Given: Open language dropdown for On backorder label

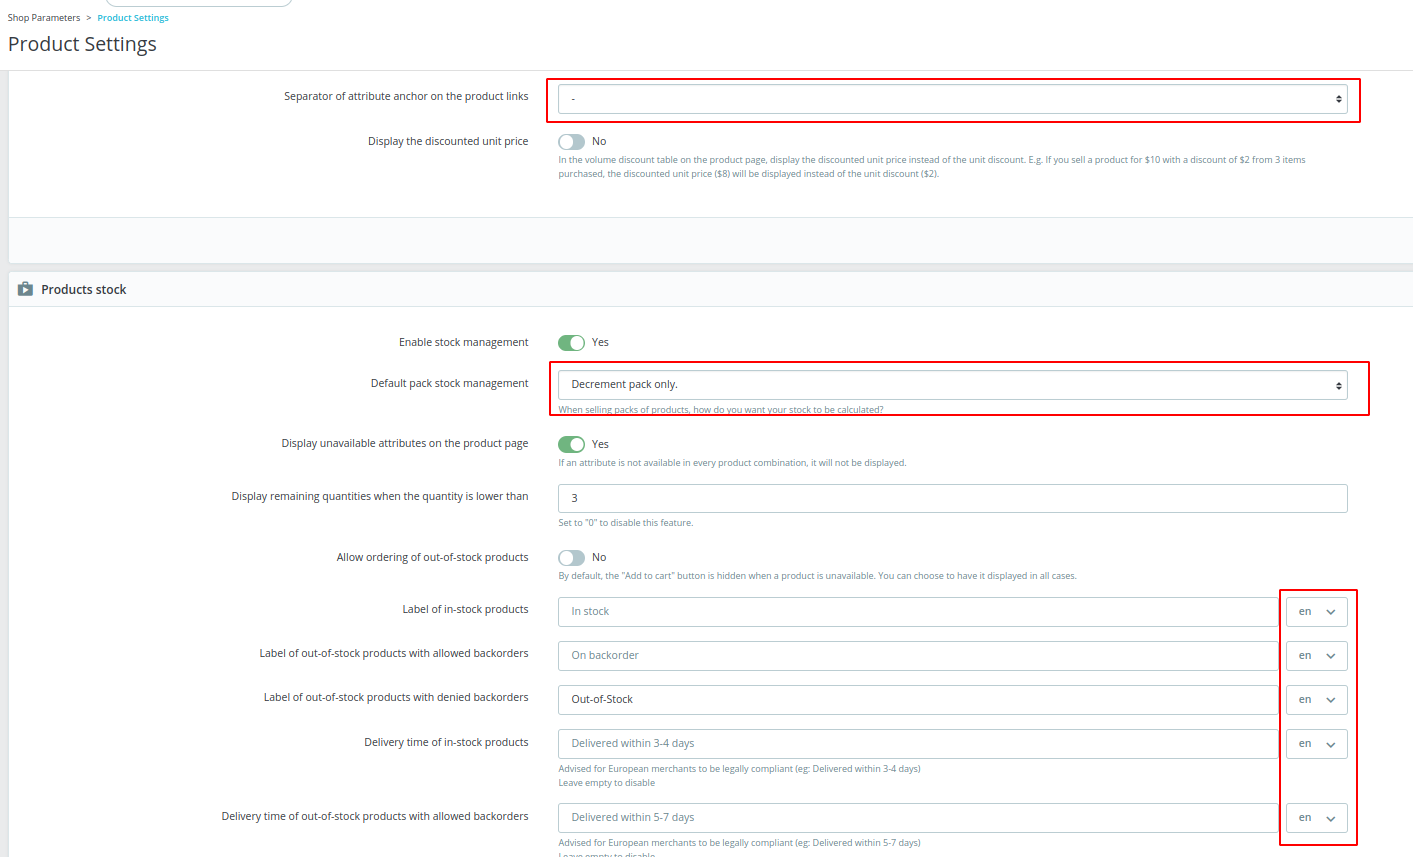Looking at the screenshot, I should pos(1316,656).
